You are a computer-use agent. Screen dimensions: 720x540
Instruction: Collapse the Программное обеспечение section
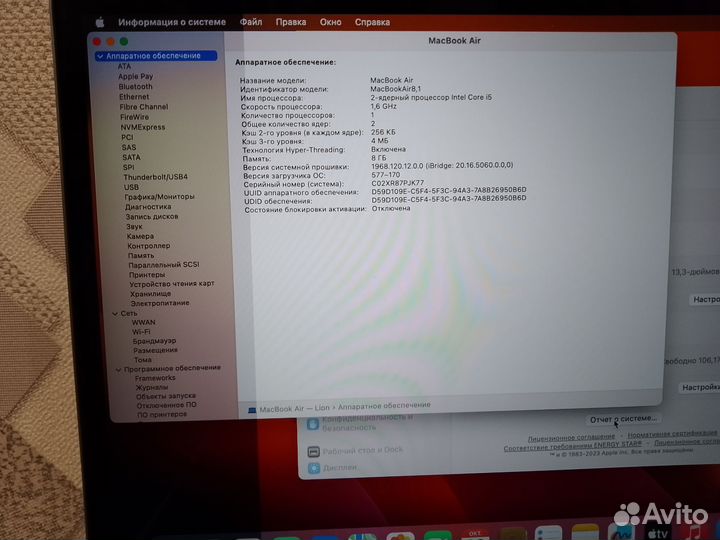click(x=118, y=369)
